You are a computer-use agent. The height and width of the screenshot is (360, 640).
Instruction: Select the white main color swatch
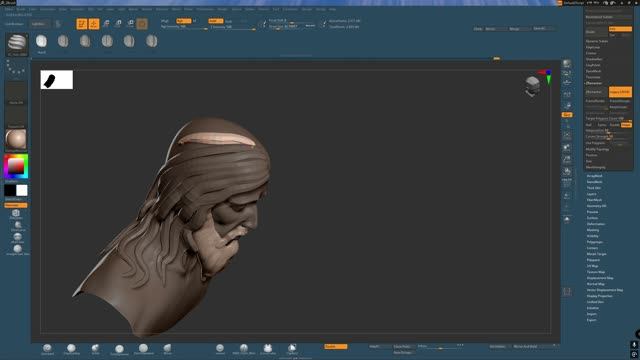22,190
